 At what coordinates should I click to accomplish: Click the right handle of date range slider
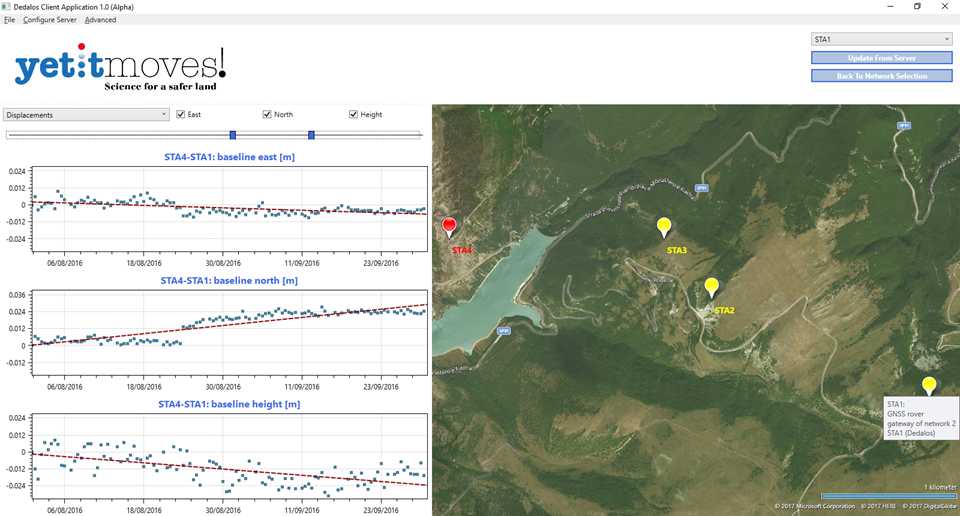coord(311,135)
